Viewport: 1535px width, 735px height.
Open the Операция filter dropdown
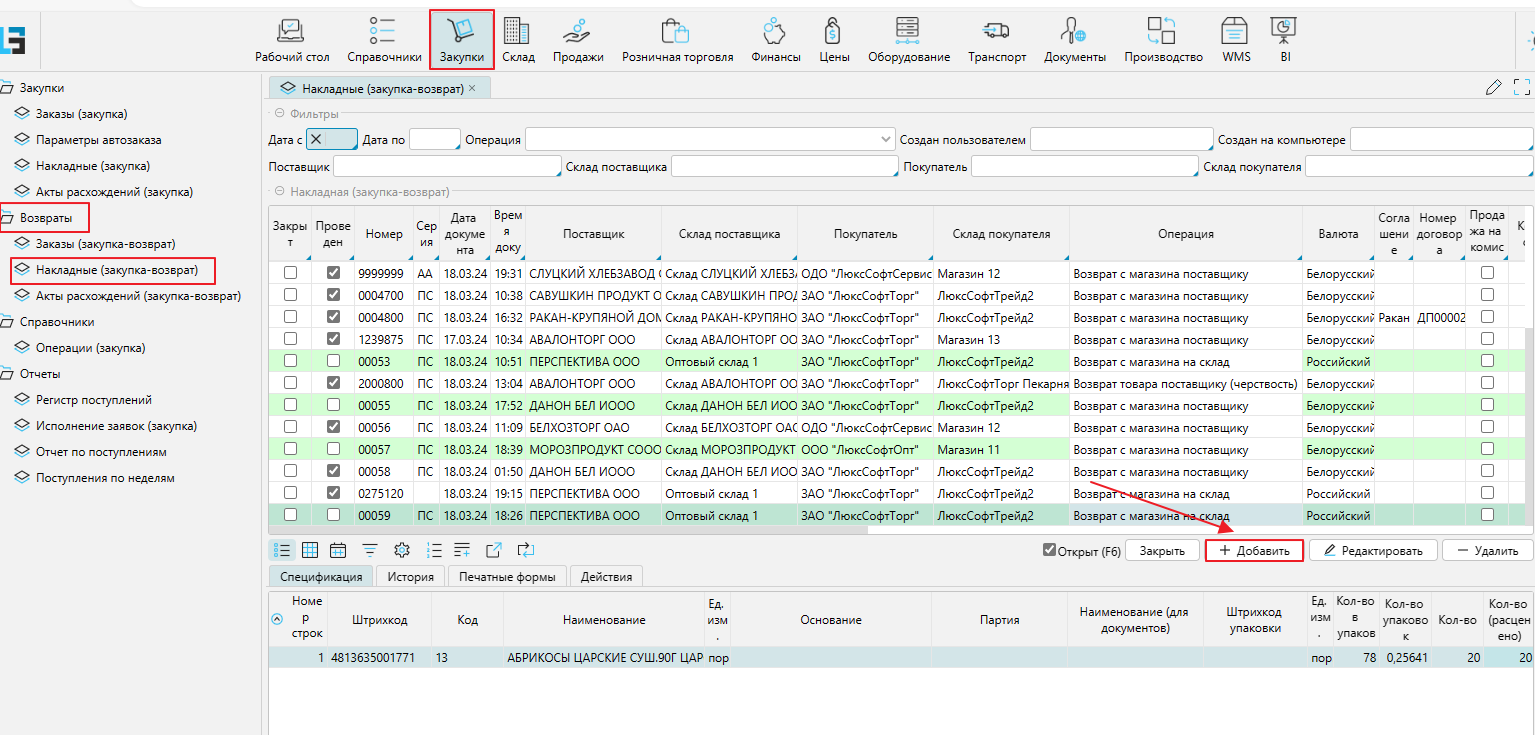coord(886,140)
